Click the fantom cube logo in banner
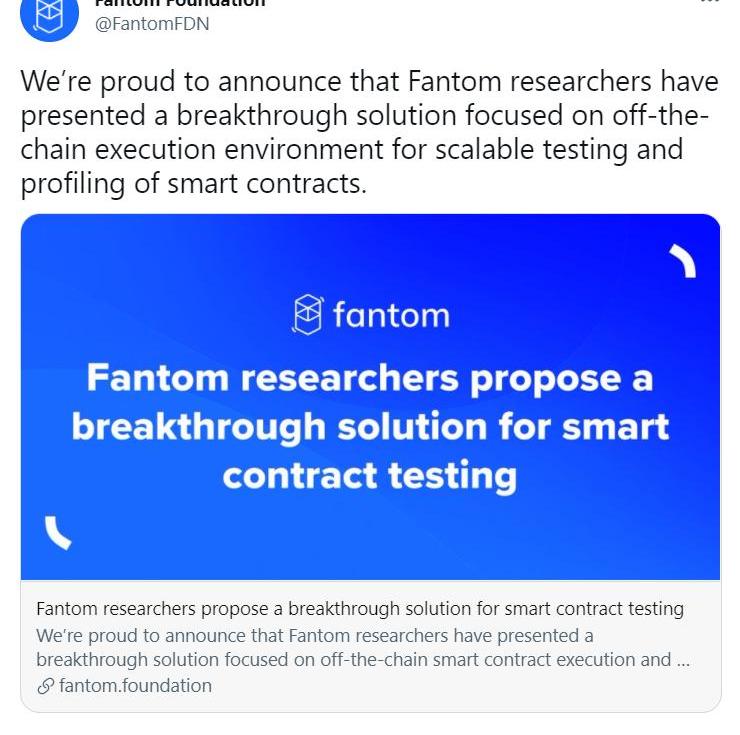Screen dimensions: 740x735 click(308, 314)
